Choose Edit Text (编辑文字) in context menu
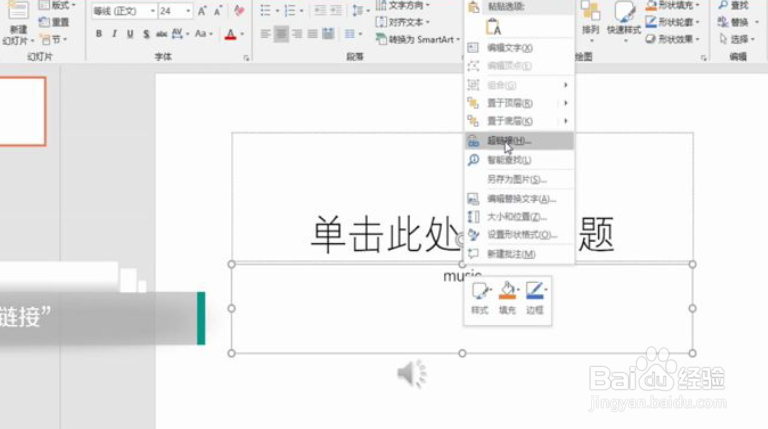Viewport: 768px width, 429px height. (x=519, y=48)
